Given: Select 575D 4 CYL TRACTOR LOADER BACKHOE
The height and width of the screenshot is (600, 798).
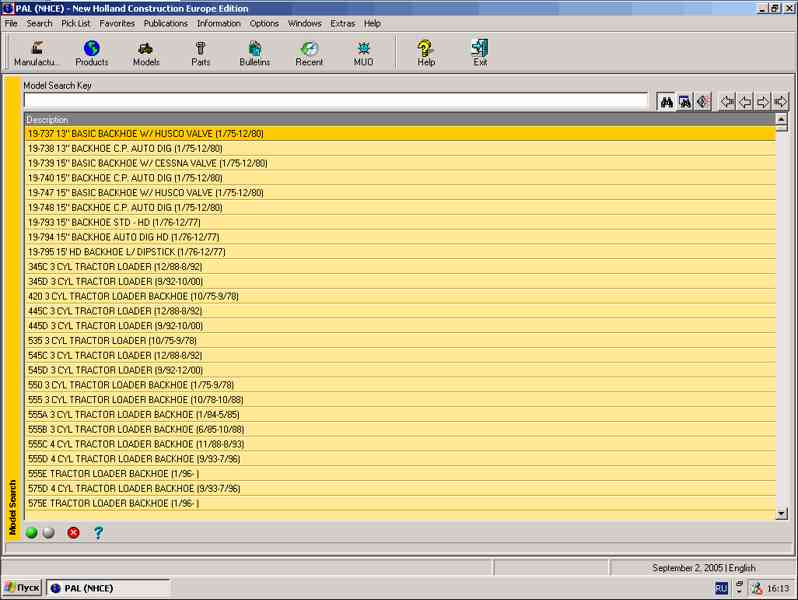Looking at the screenshot, I should [x=400, y=488].
